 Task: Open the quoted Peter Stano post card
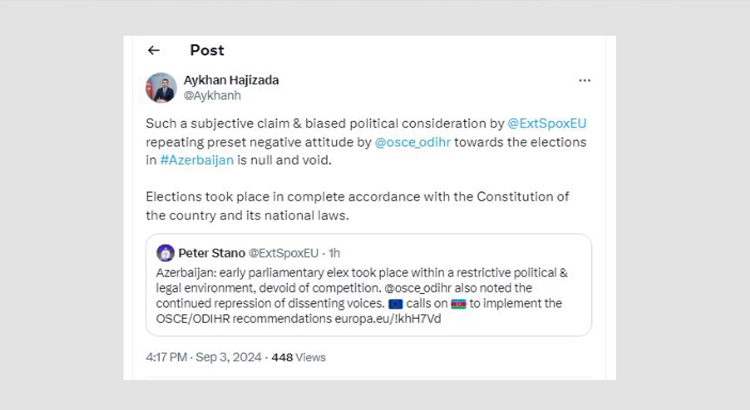[x=369, y=285]
